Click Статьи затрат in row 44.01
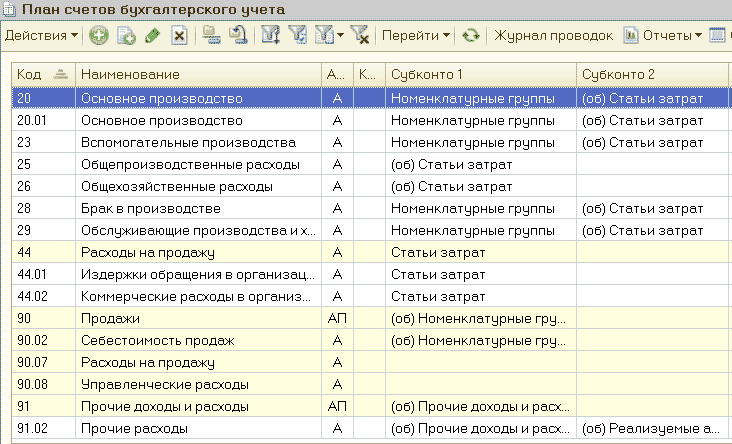732x444 pixels. tap(438, 274)
